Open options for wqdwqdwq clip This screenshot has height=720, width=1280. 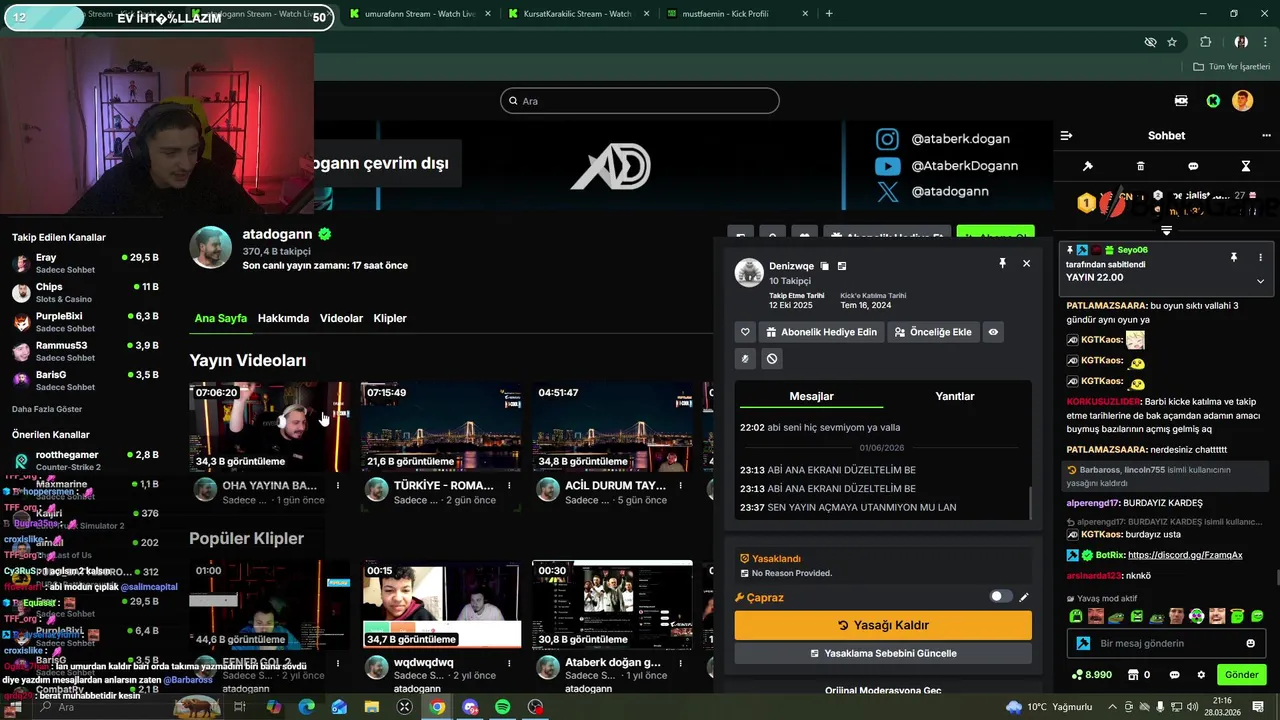(509, 662)
